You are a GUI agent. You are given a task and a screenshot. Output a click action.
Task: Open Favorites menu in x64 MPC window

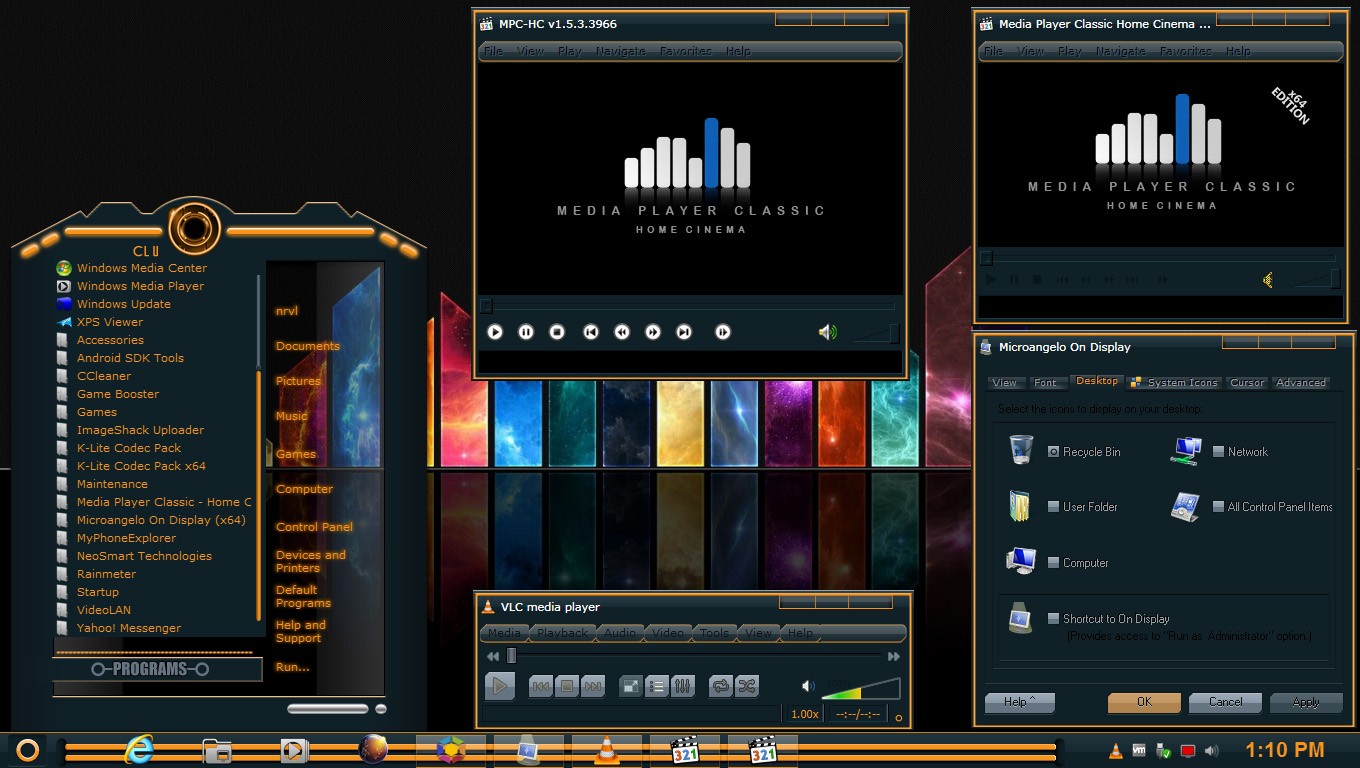point(1186,51)
